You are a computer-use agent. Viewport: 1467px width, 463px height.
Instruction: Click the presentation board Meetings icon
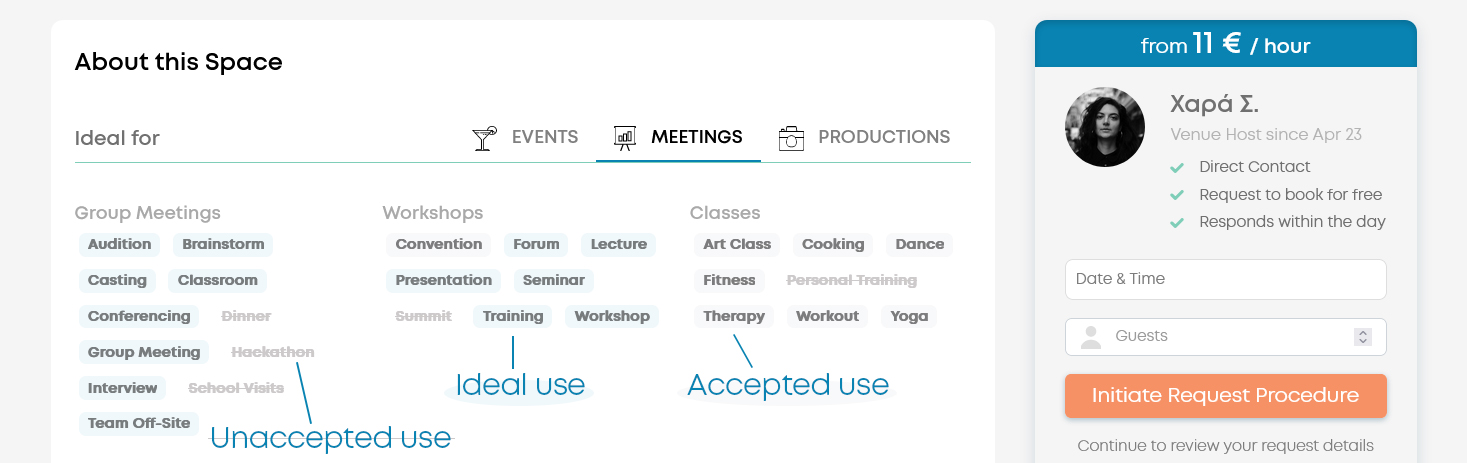(625, 138)
